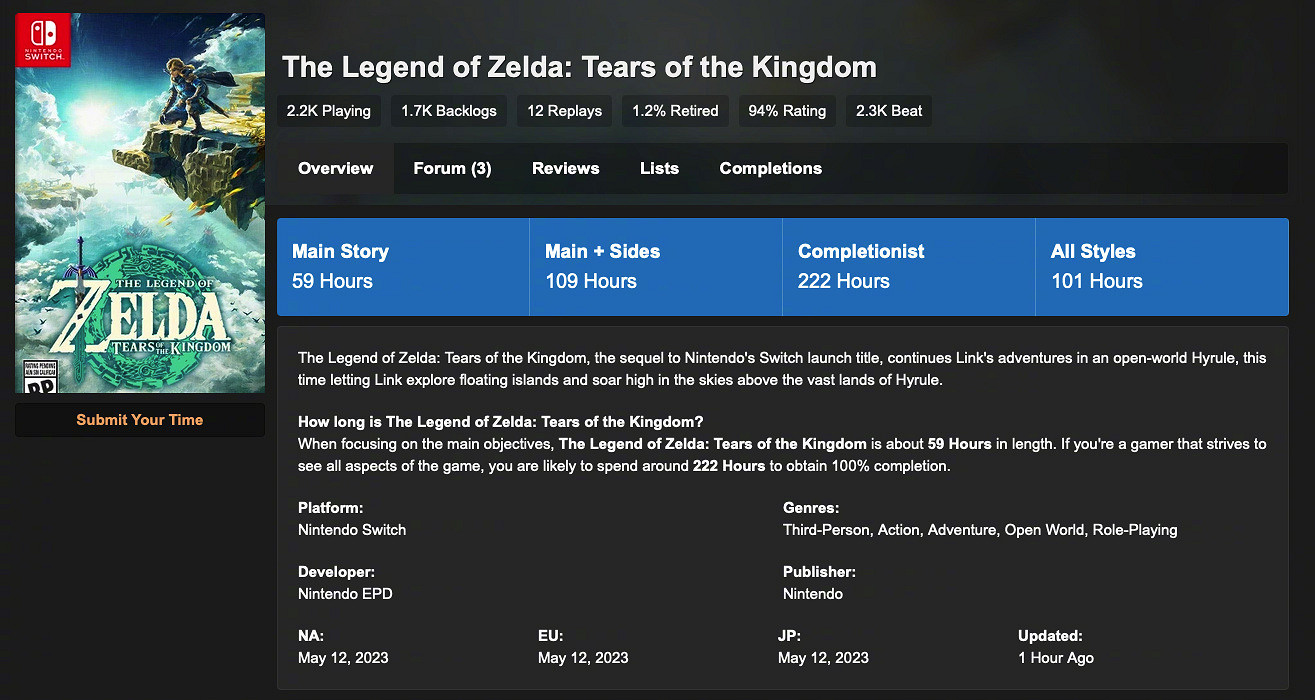View the Completions tab
1315x700 pixels.
tap(770, 169)
